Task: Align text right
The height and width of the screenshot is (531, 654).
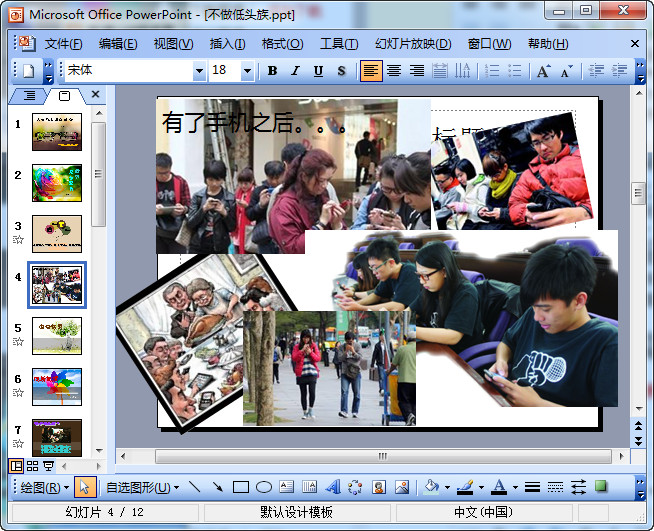Action: [417, 70]
